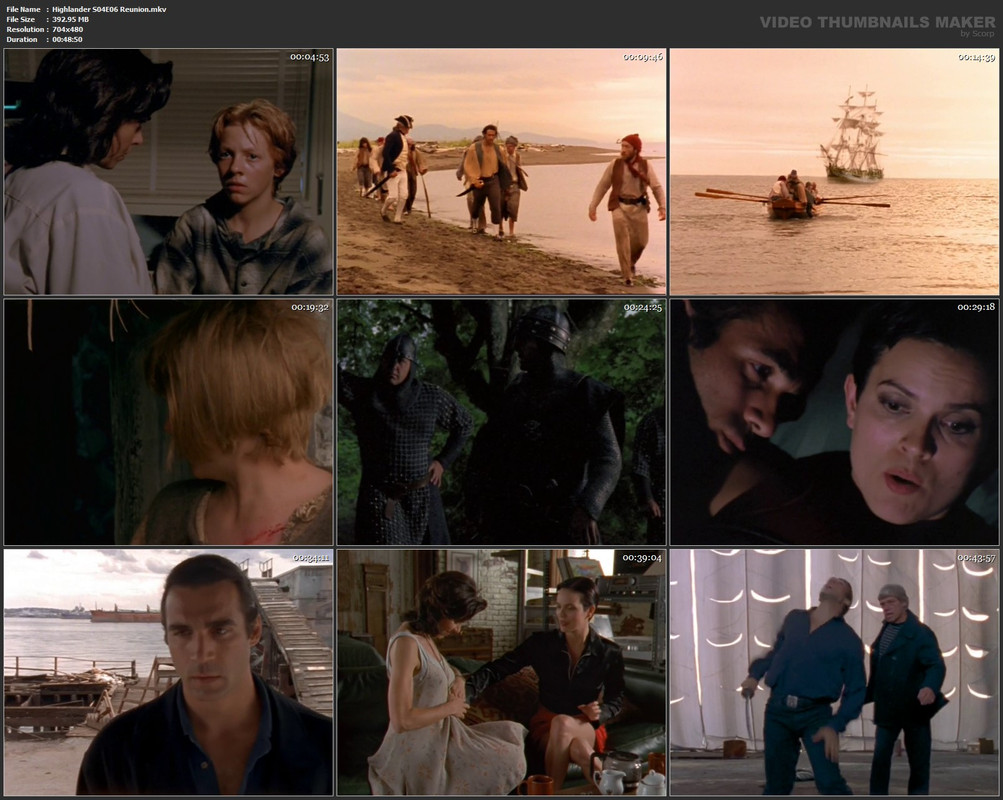
Task: Open the armored knights thumbnail at 00:24:25
Action: pos(502,422)
